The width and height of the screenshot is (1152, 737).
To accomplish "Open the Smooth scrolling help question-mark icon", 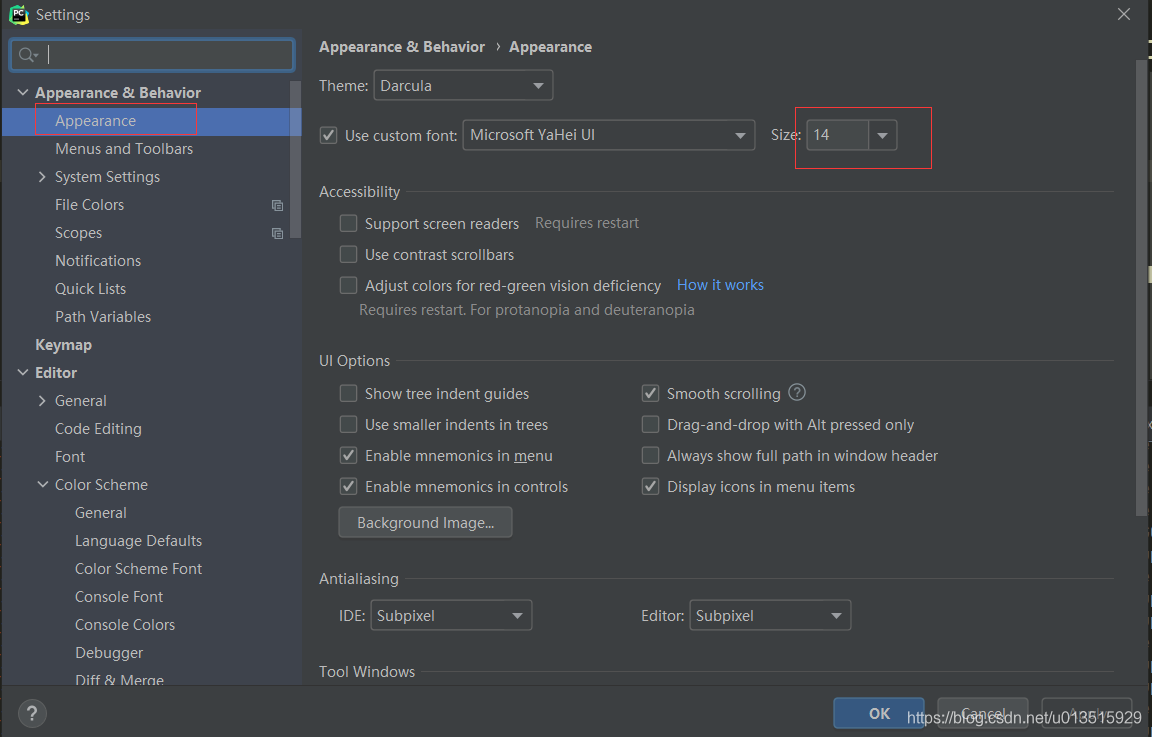I will [x=797, y=392].
